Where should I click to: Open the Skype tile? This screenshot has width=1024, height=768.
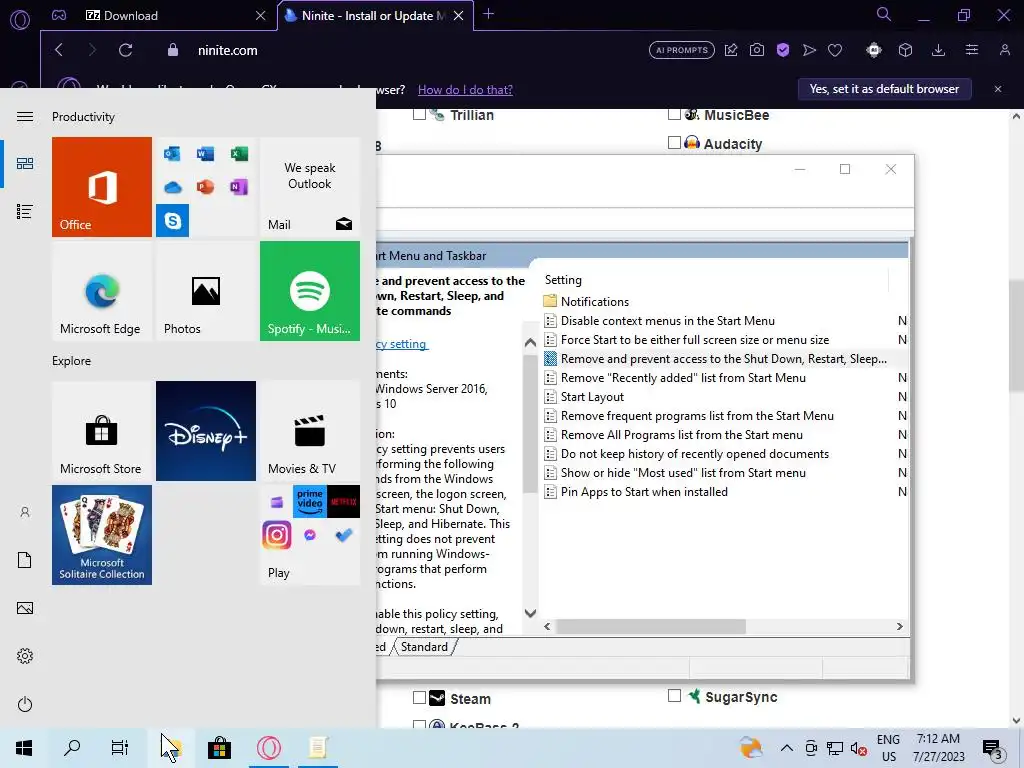point(172,221)
